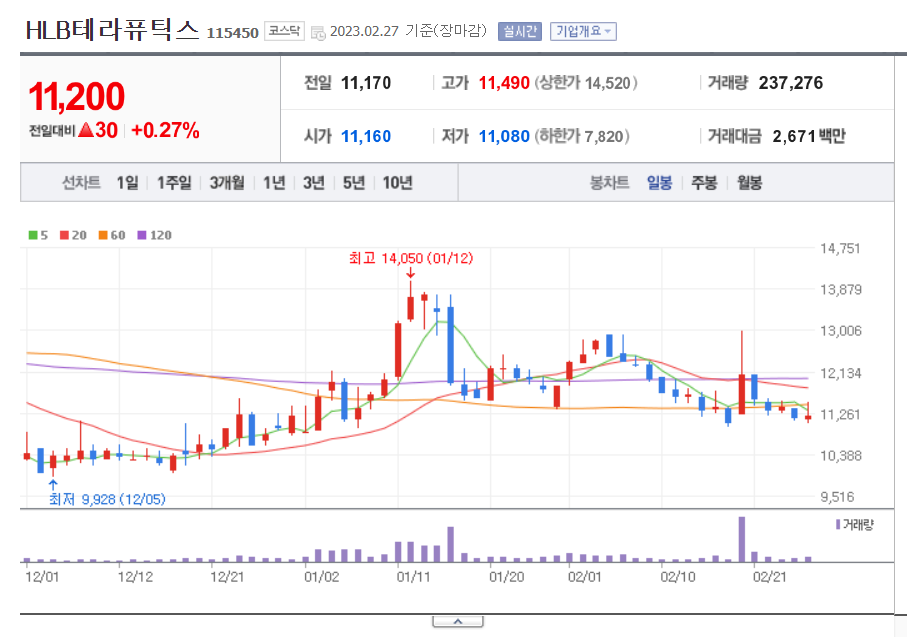Viewport: 907px width, 637px height.
Task: Click the 코스닥 market badge
Action: [284, 31]
